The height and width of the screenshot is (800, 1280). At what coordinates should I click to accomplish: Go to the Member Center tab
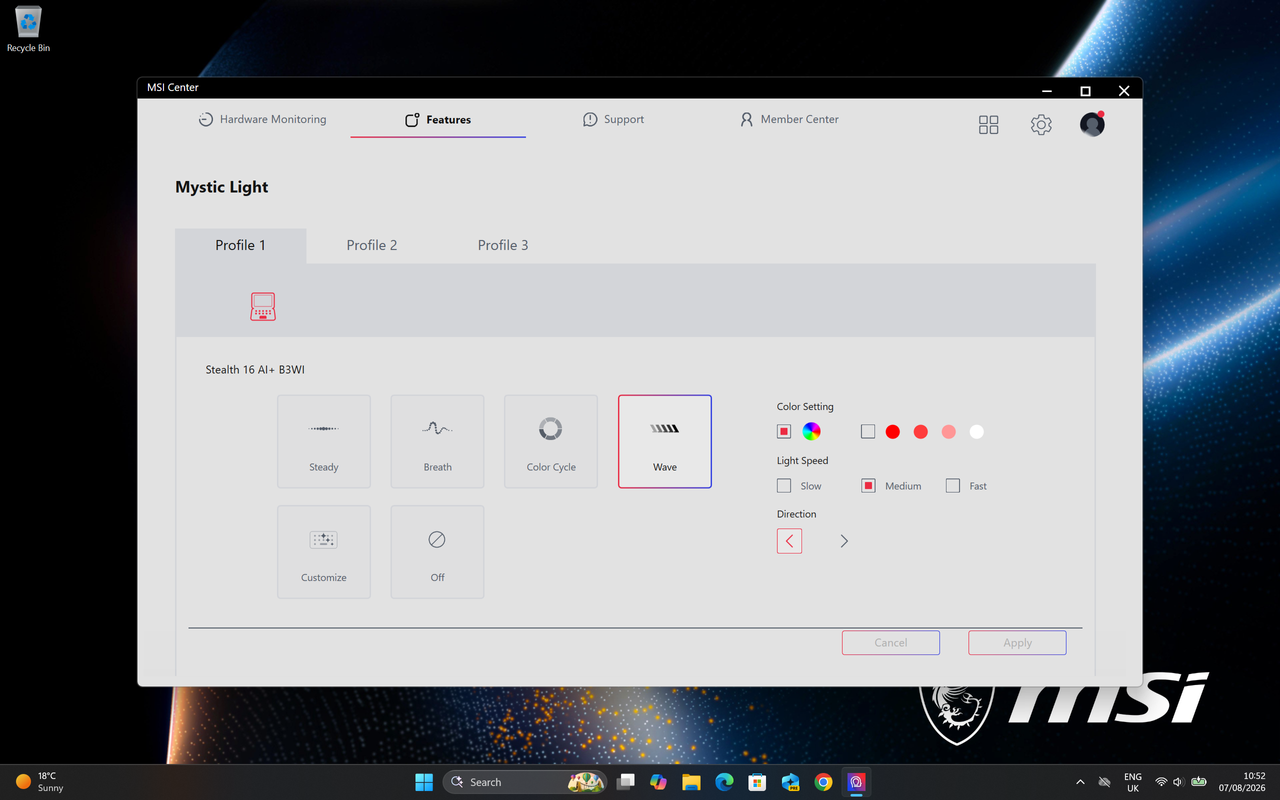pos(788,119)
